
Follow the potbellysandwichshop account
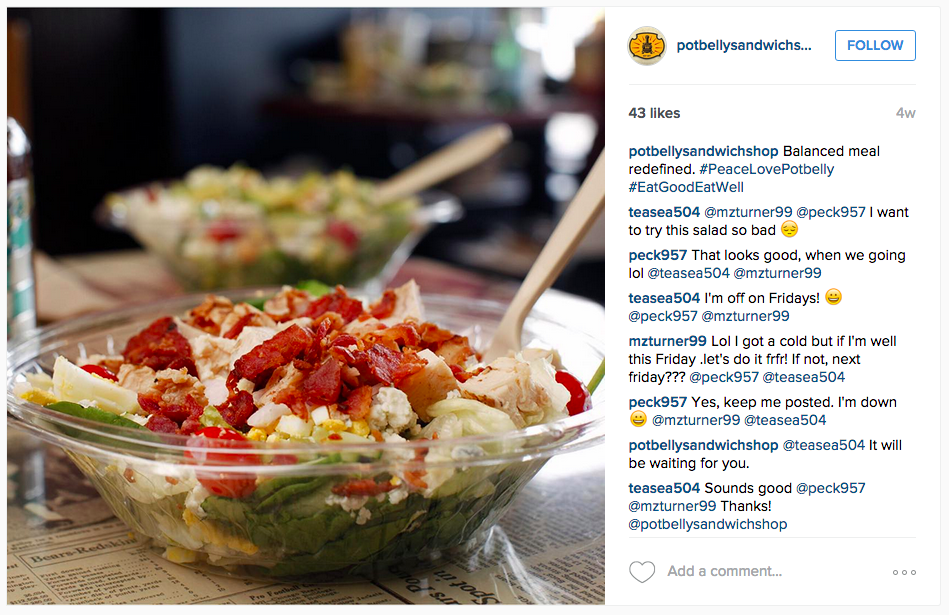(x=875, y=45)
